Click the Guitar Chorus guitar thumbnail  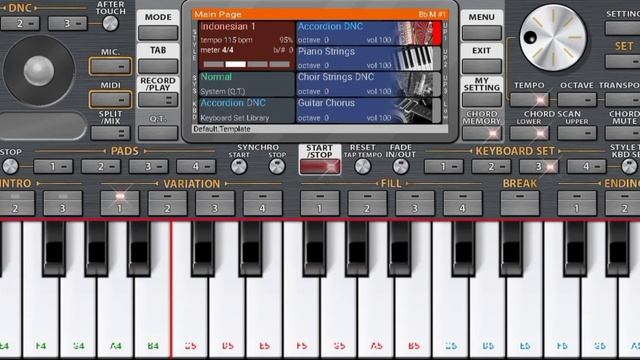[x=416, y=110]
